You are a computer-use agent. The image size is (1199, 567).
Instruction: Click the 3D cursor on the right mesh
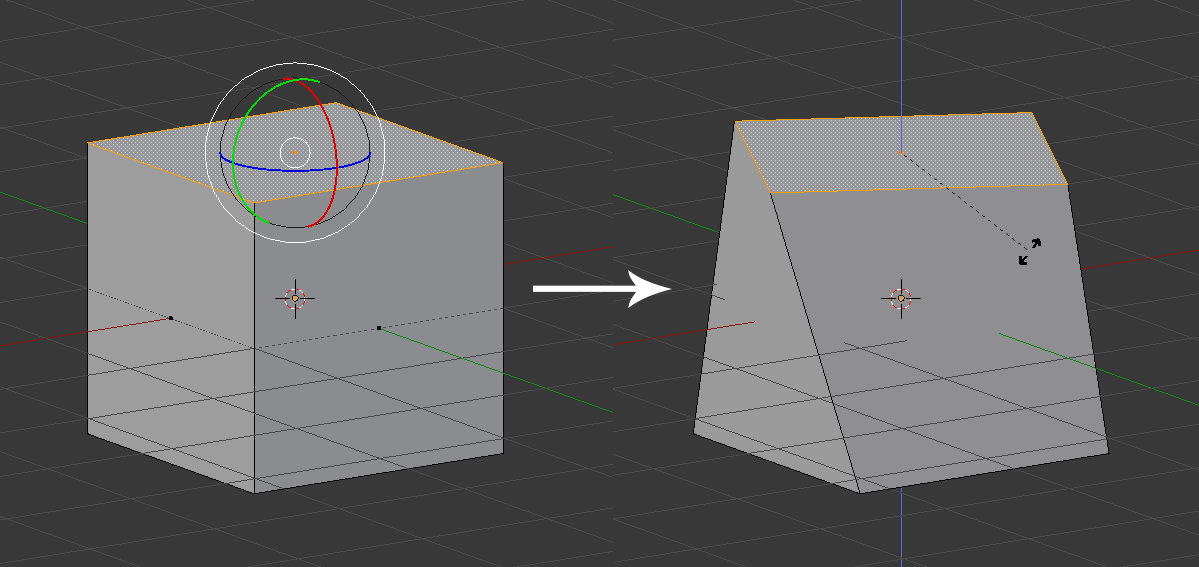pyautogui.click(x=901, y=298)
